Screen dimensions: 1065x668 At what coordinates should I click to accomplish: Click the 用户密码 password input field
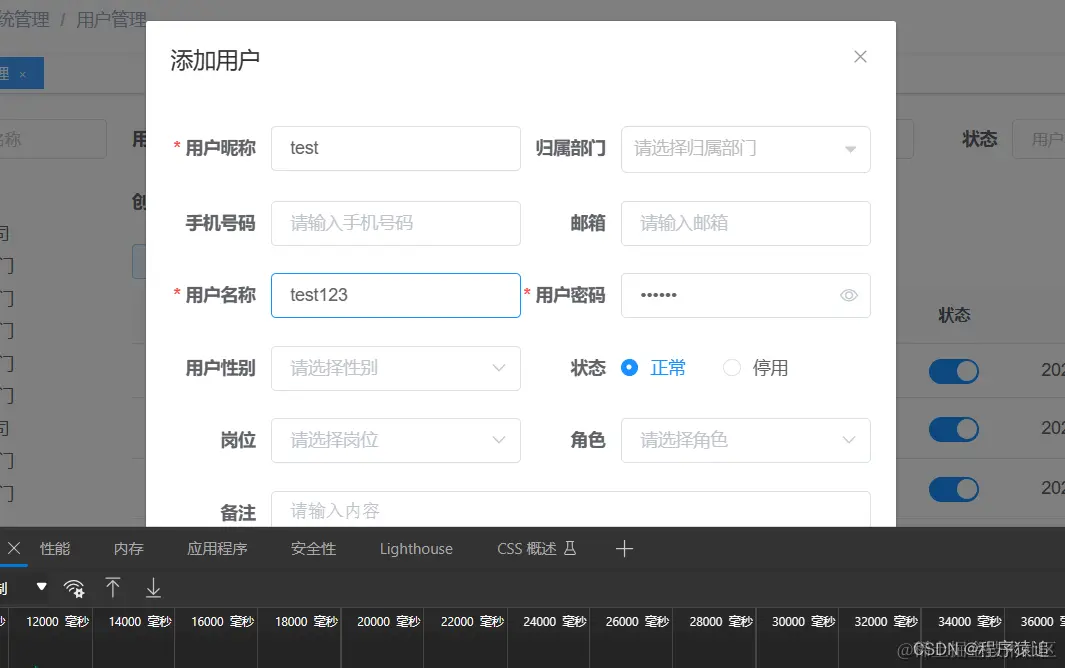click(745, 296)
